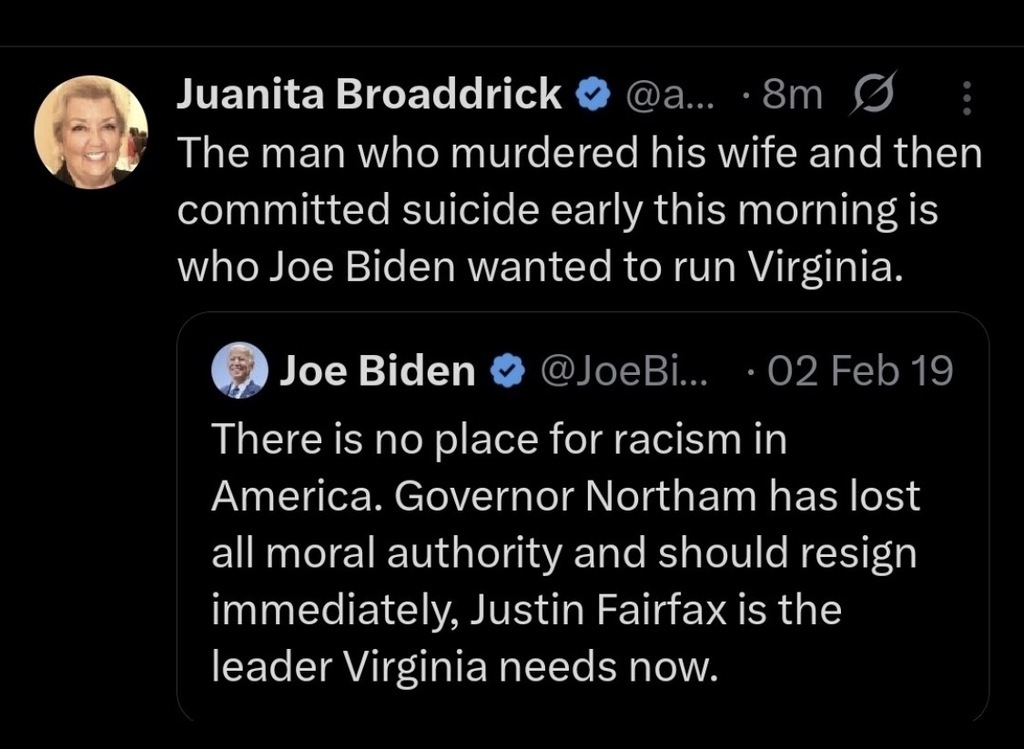1024x749 pixels.
Task: Click line "all moral authority and should resign"
Action: point(564,553)
